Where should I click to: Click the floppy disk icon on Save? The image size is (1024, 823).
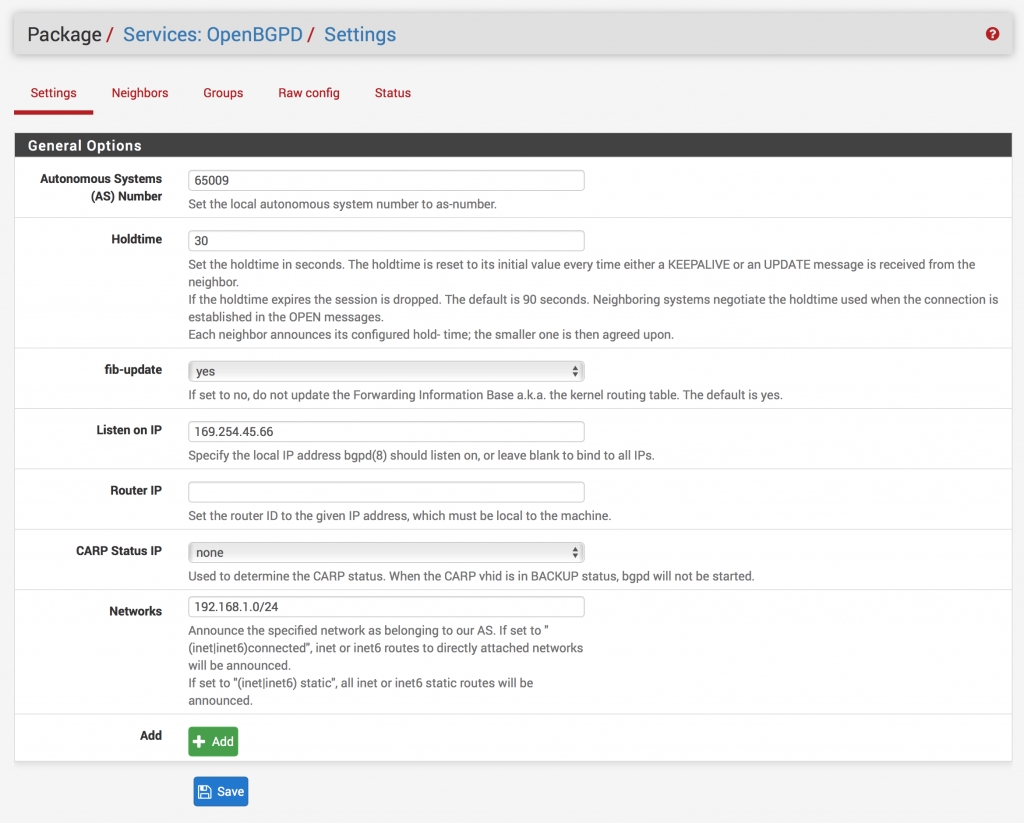[205, 791]
